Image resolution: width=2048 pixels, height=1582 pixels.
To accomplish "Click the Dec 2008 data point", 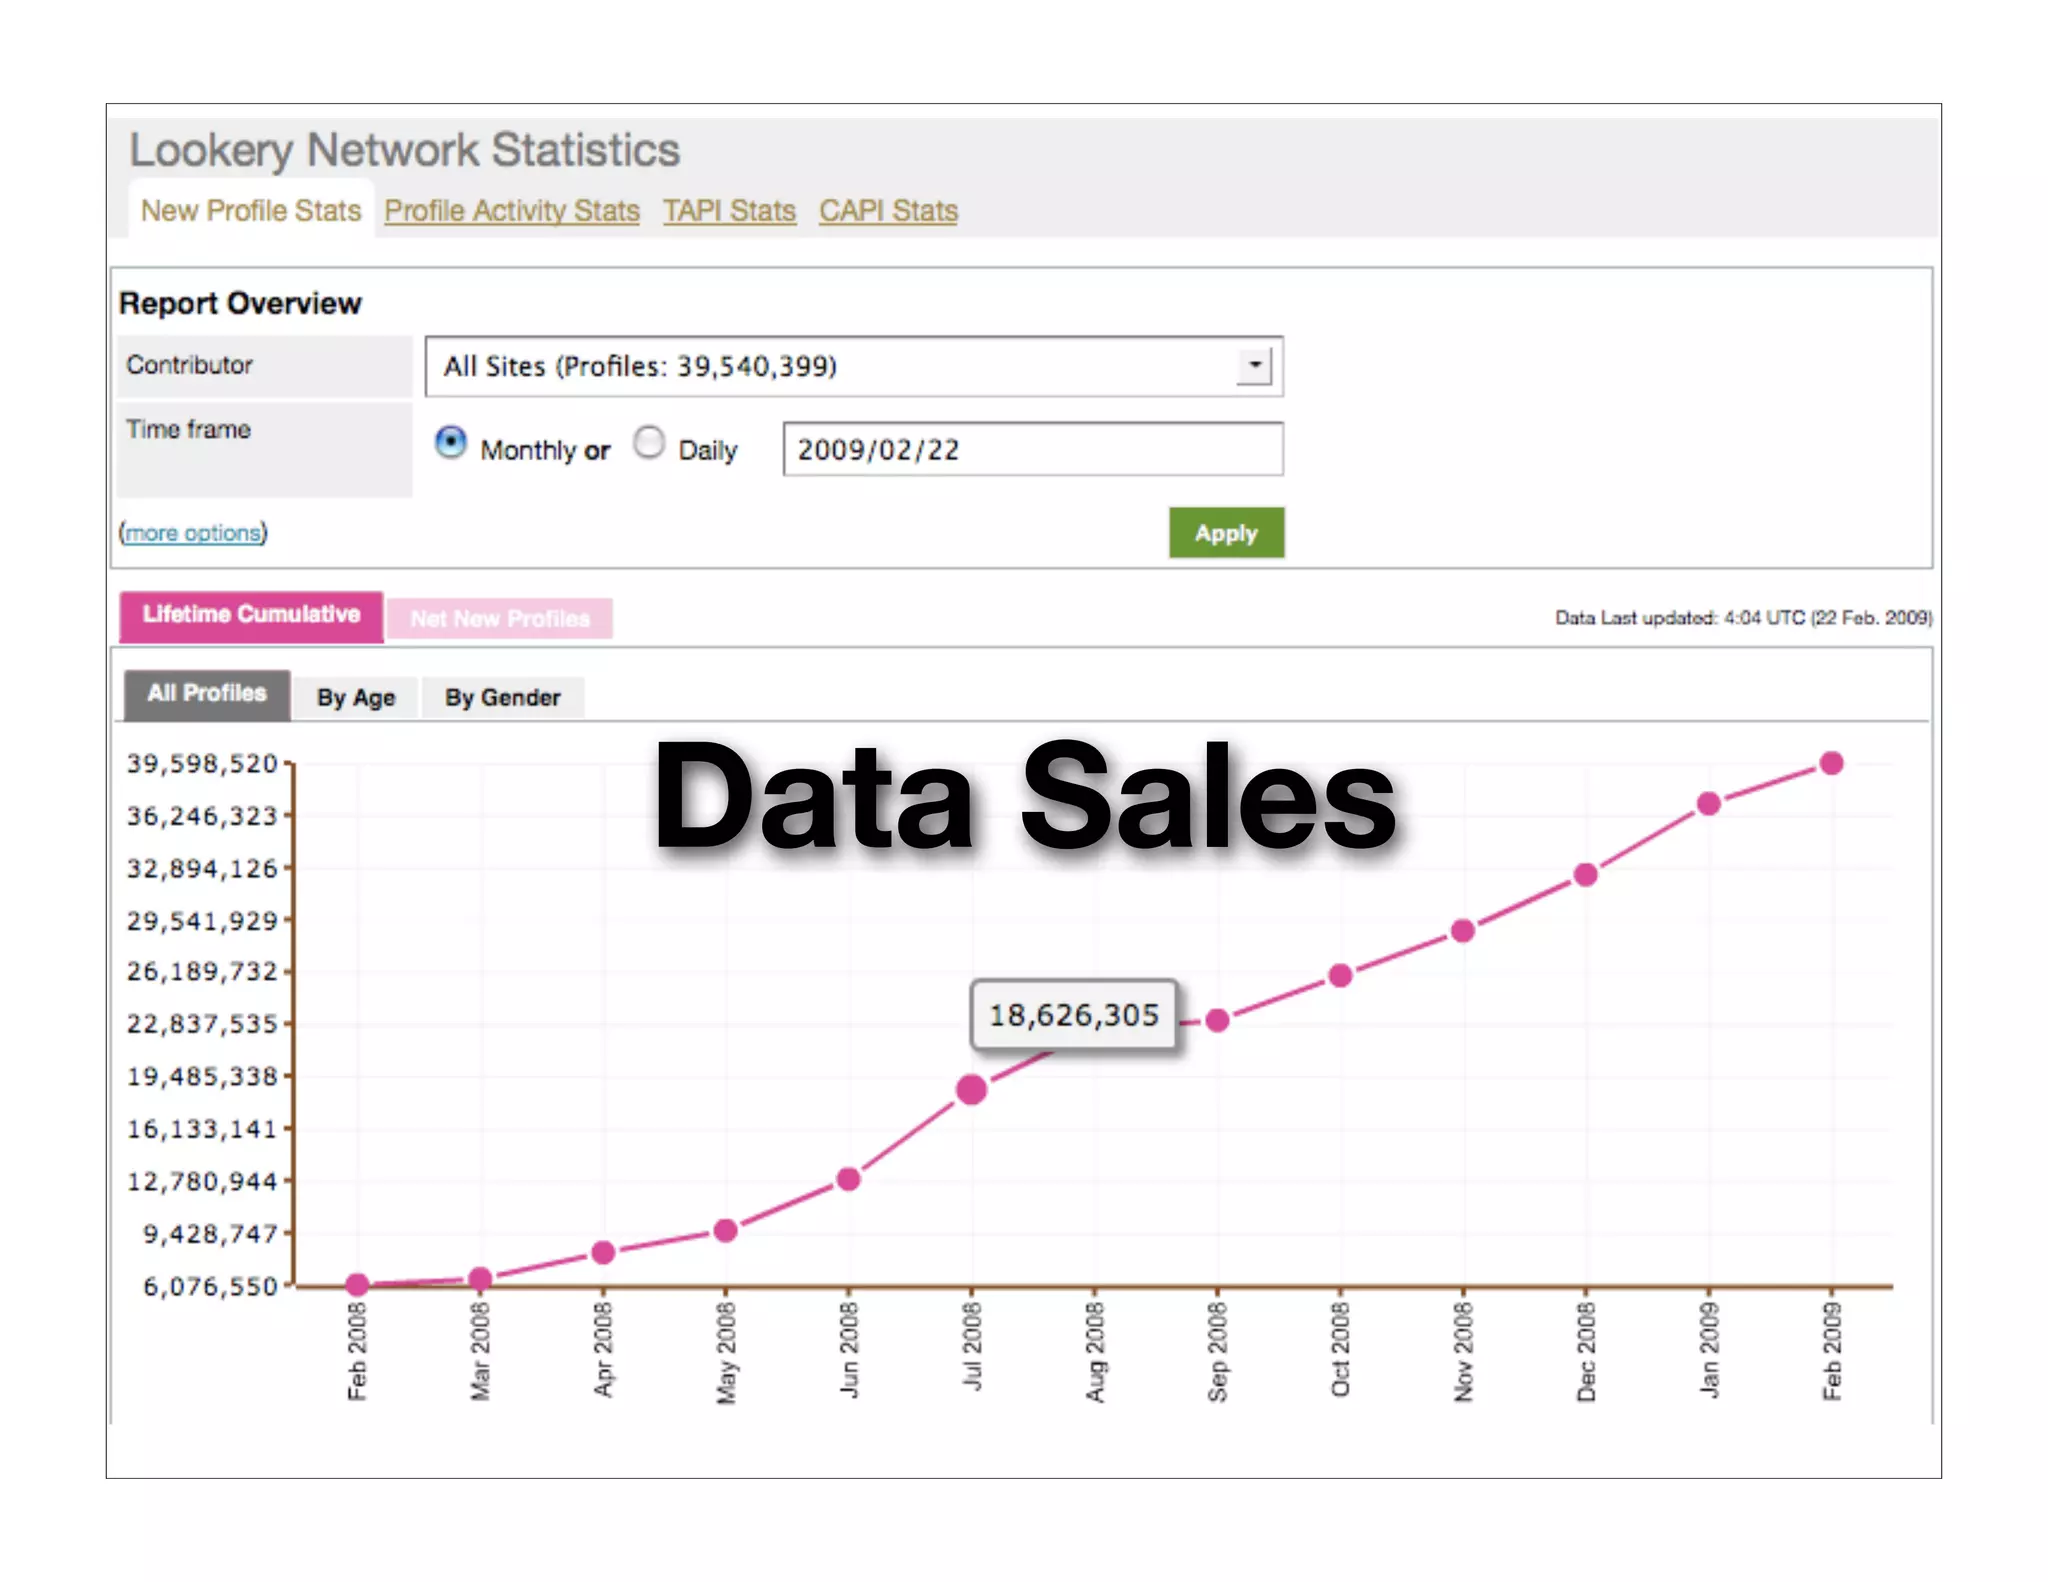I will 1585,875.
